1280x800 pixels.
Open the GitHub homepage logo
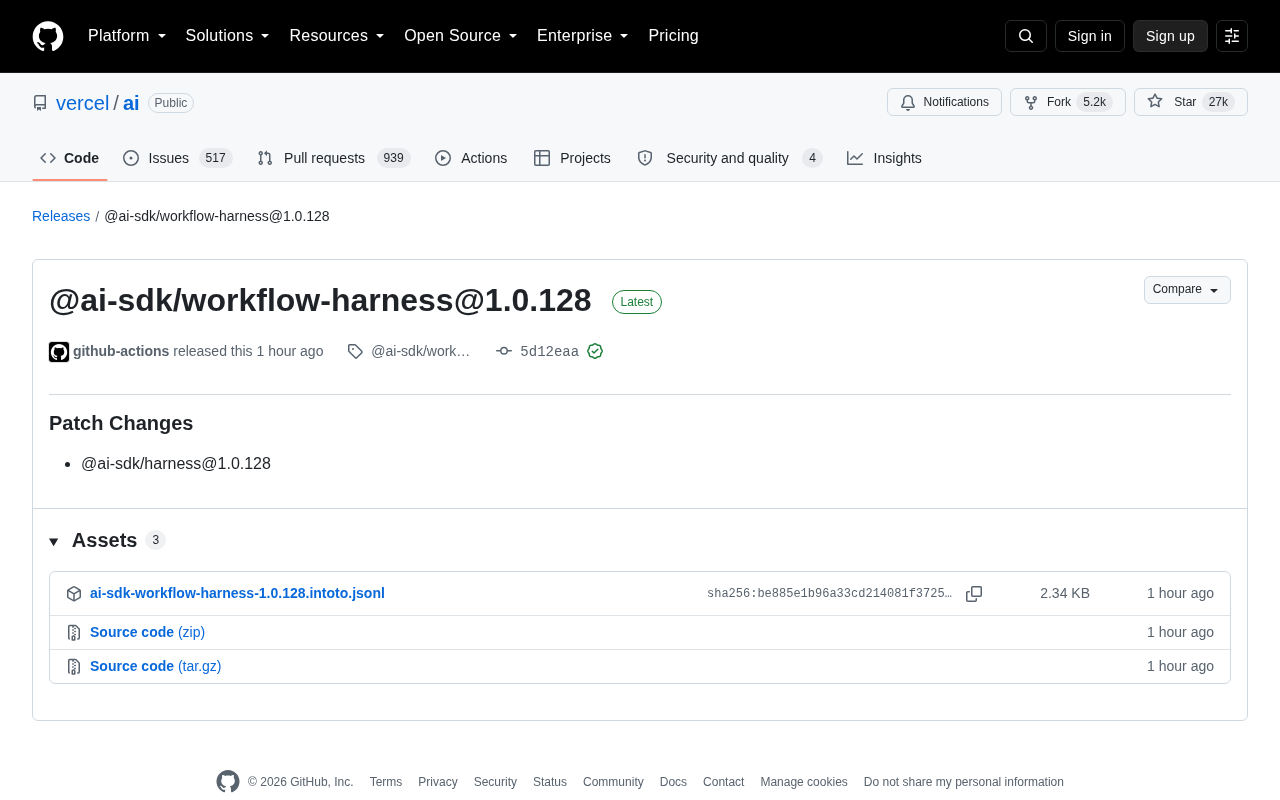tap(48, 36)
